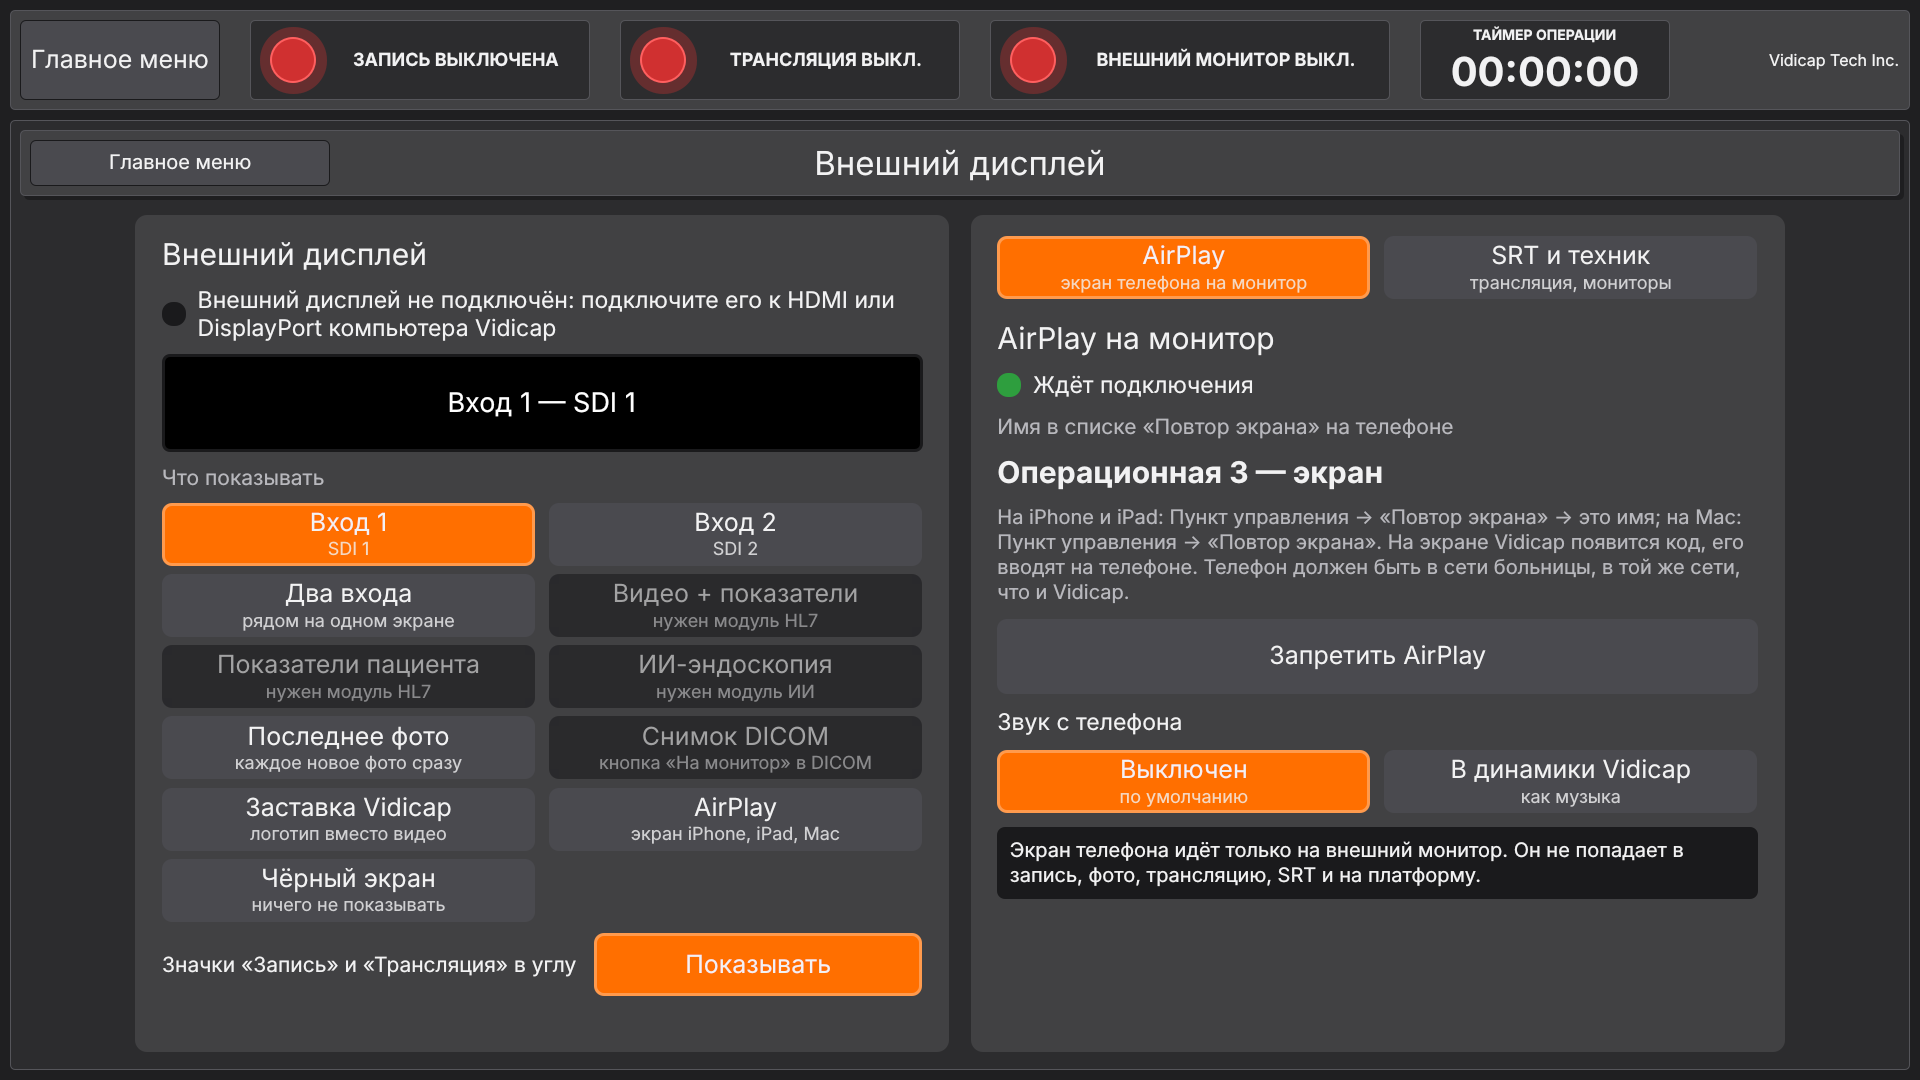Image resolution: width=1920 pixels, height=1080 pixels.
Task: Choose Заставка Vidicap logo screen
Action: tap(348, 819)
